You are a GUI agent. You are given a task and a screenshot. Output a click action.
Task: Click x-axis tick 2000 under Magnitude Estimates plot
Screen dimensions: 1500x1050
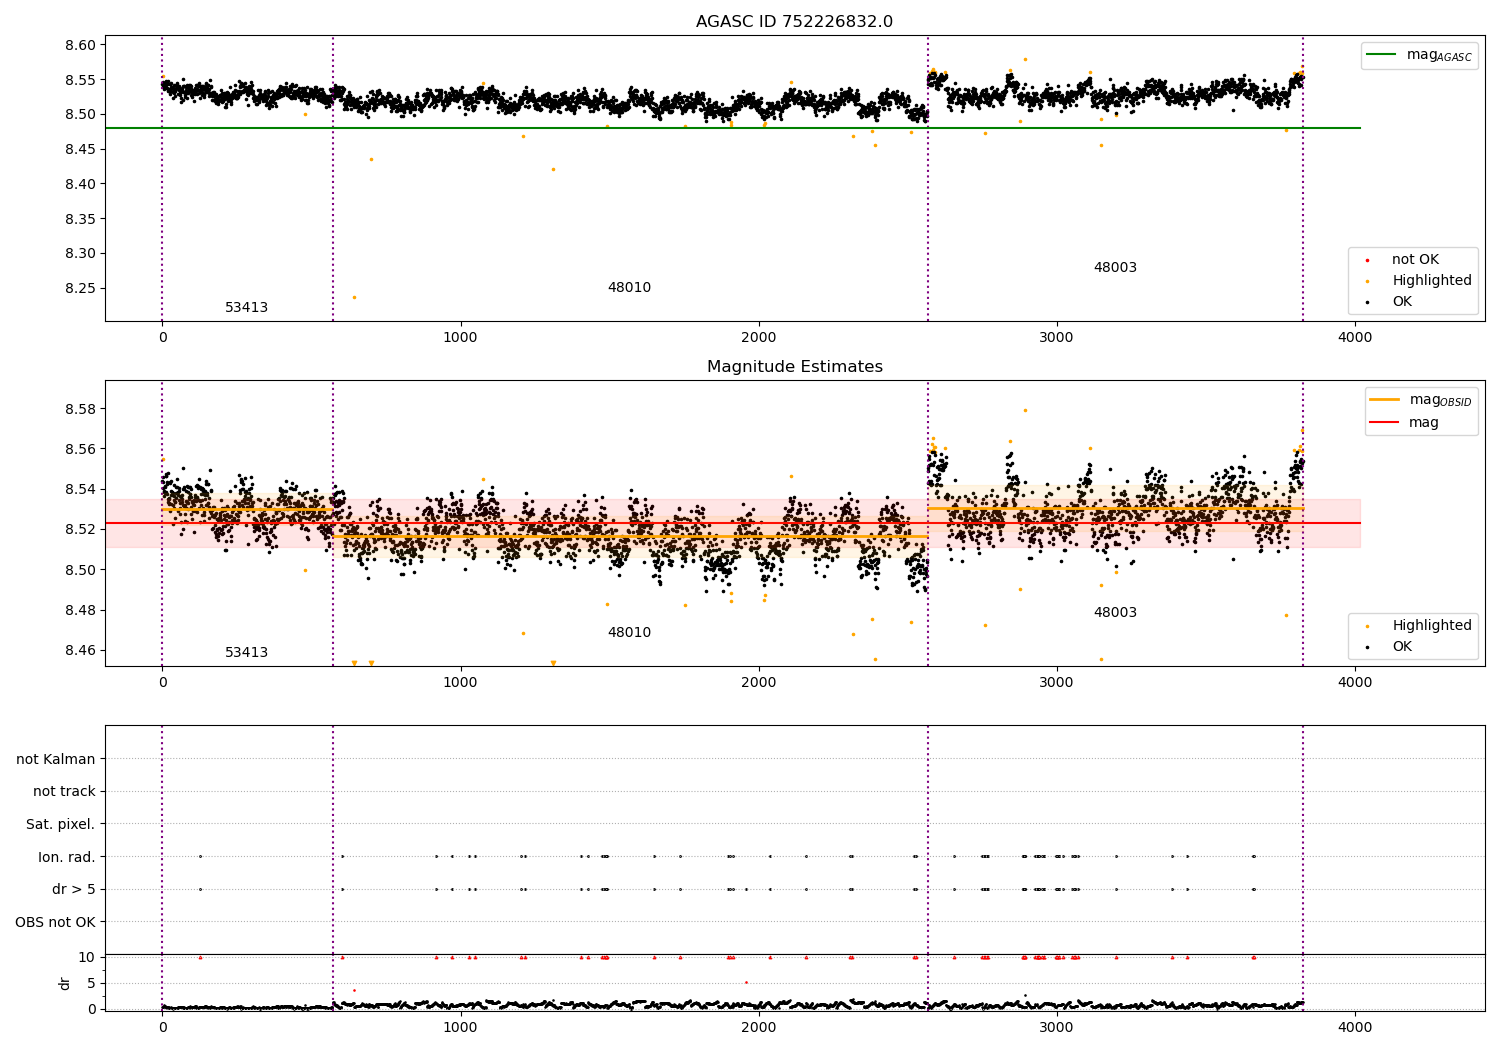coord(759,682)
